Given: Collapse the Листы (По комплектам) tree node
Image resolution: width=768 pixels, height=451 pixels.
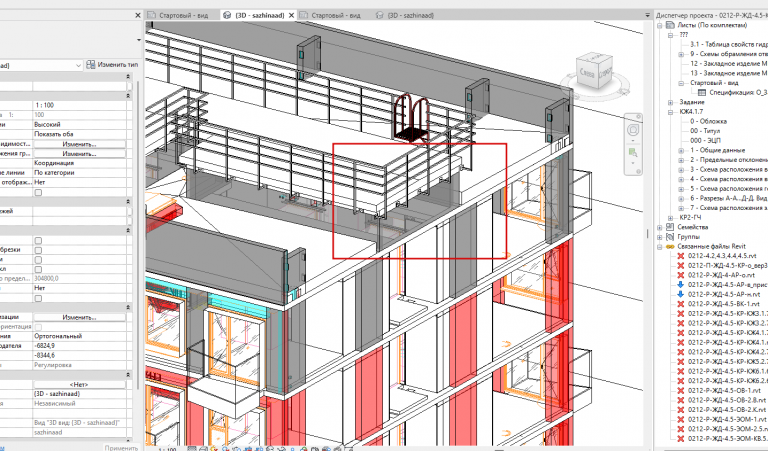Looking at the screenshot, I should (660, 25).
